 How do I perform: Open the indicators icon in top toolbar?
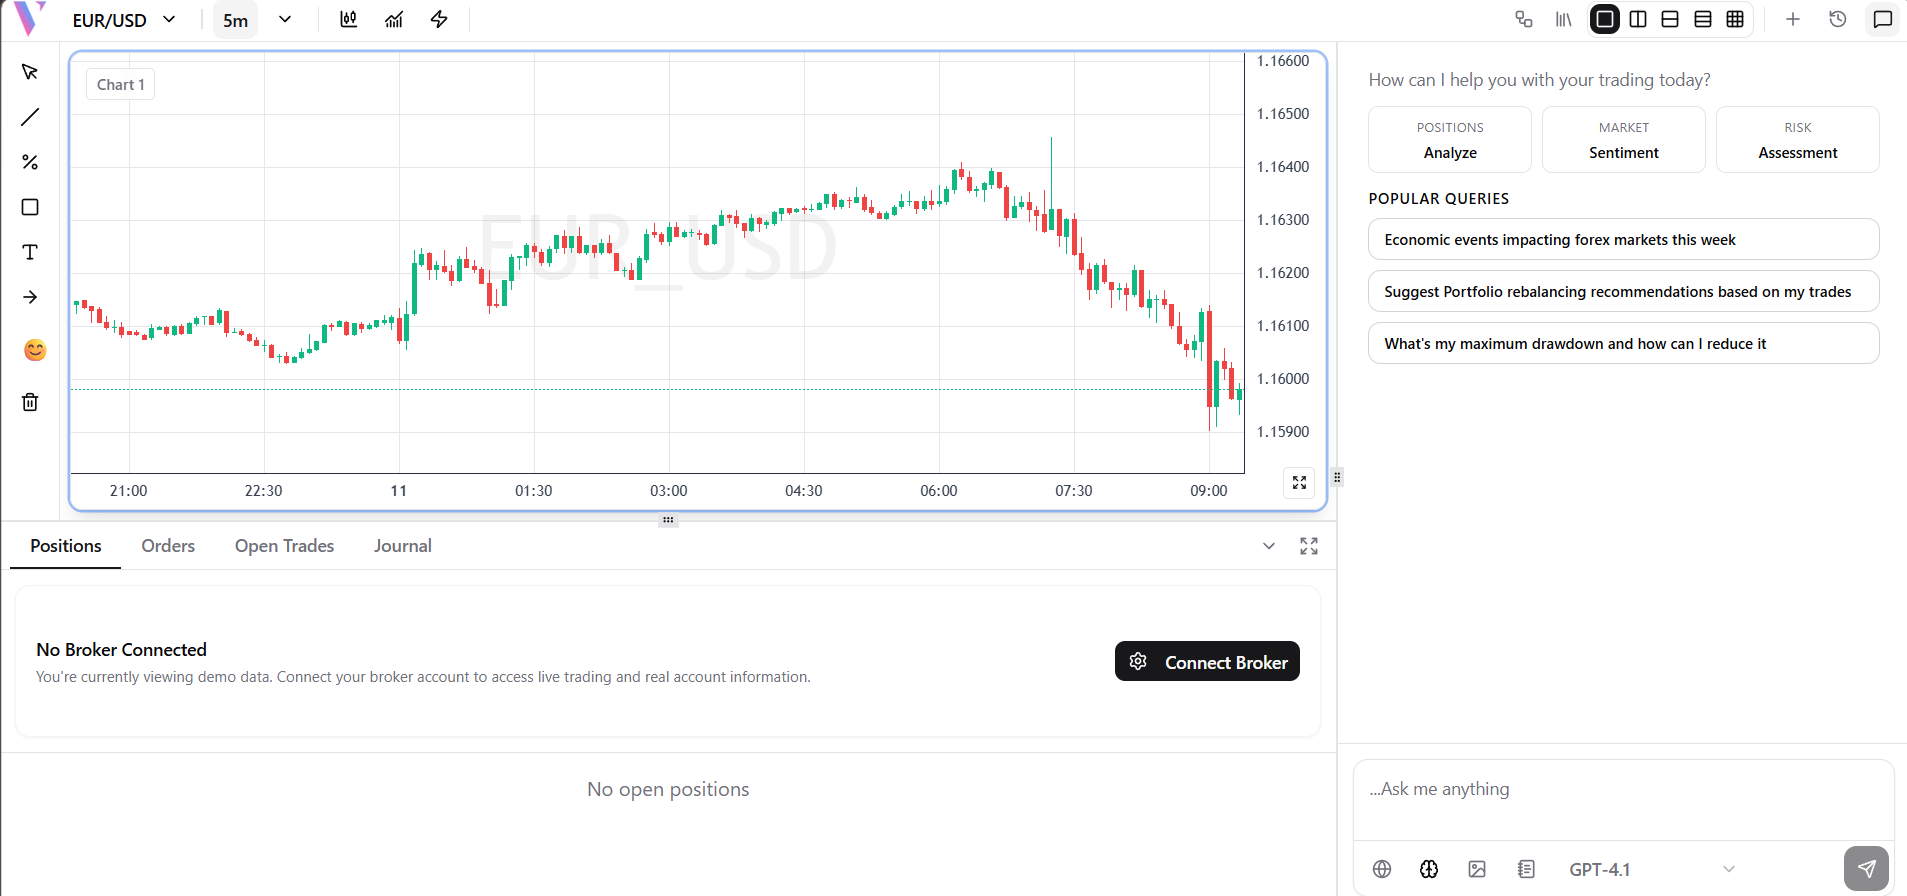tap(394, 20)
